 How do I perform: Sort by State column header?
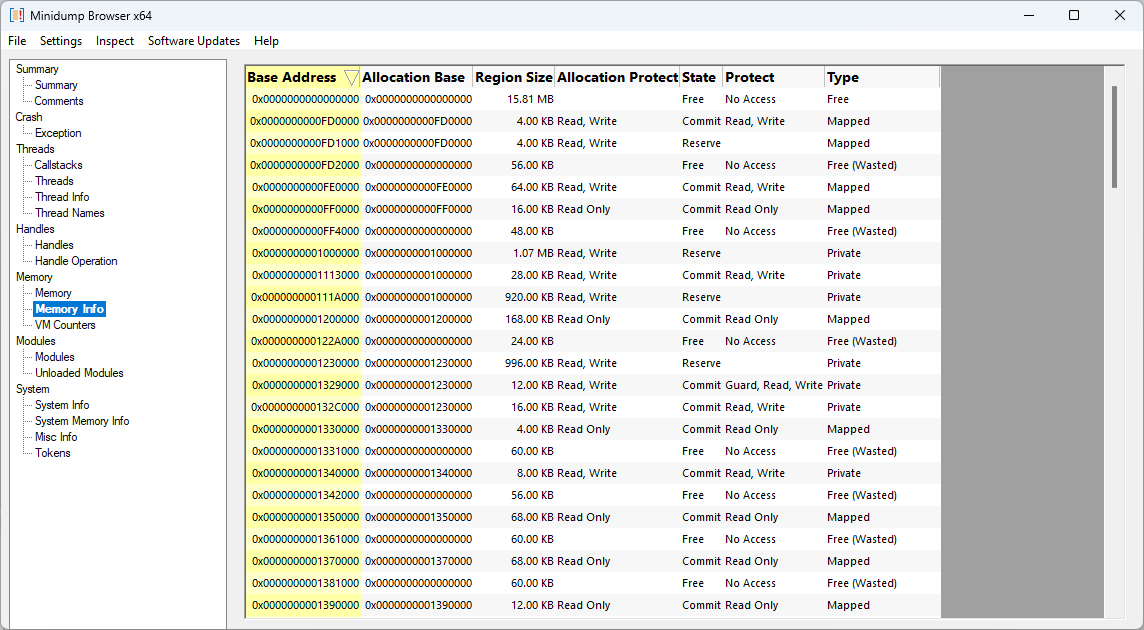[700, 77]
